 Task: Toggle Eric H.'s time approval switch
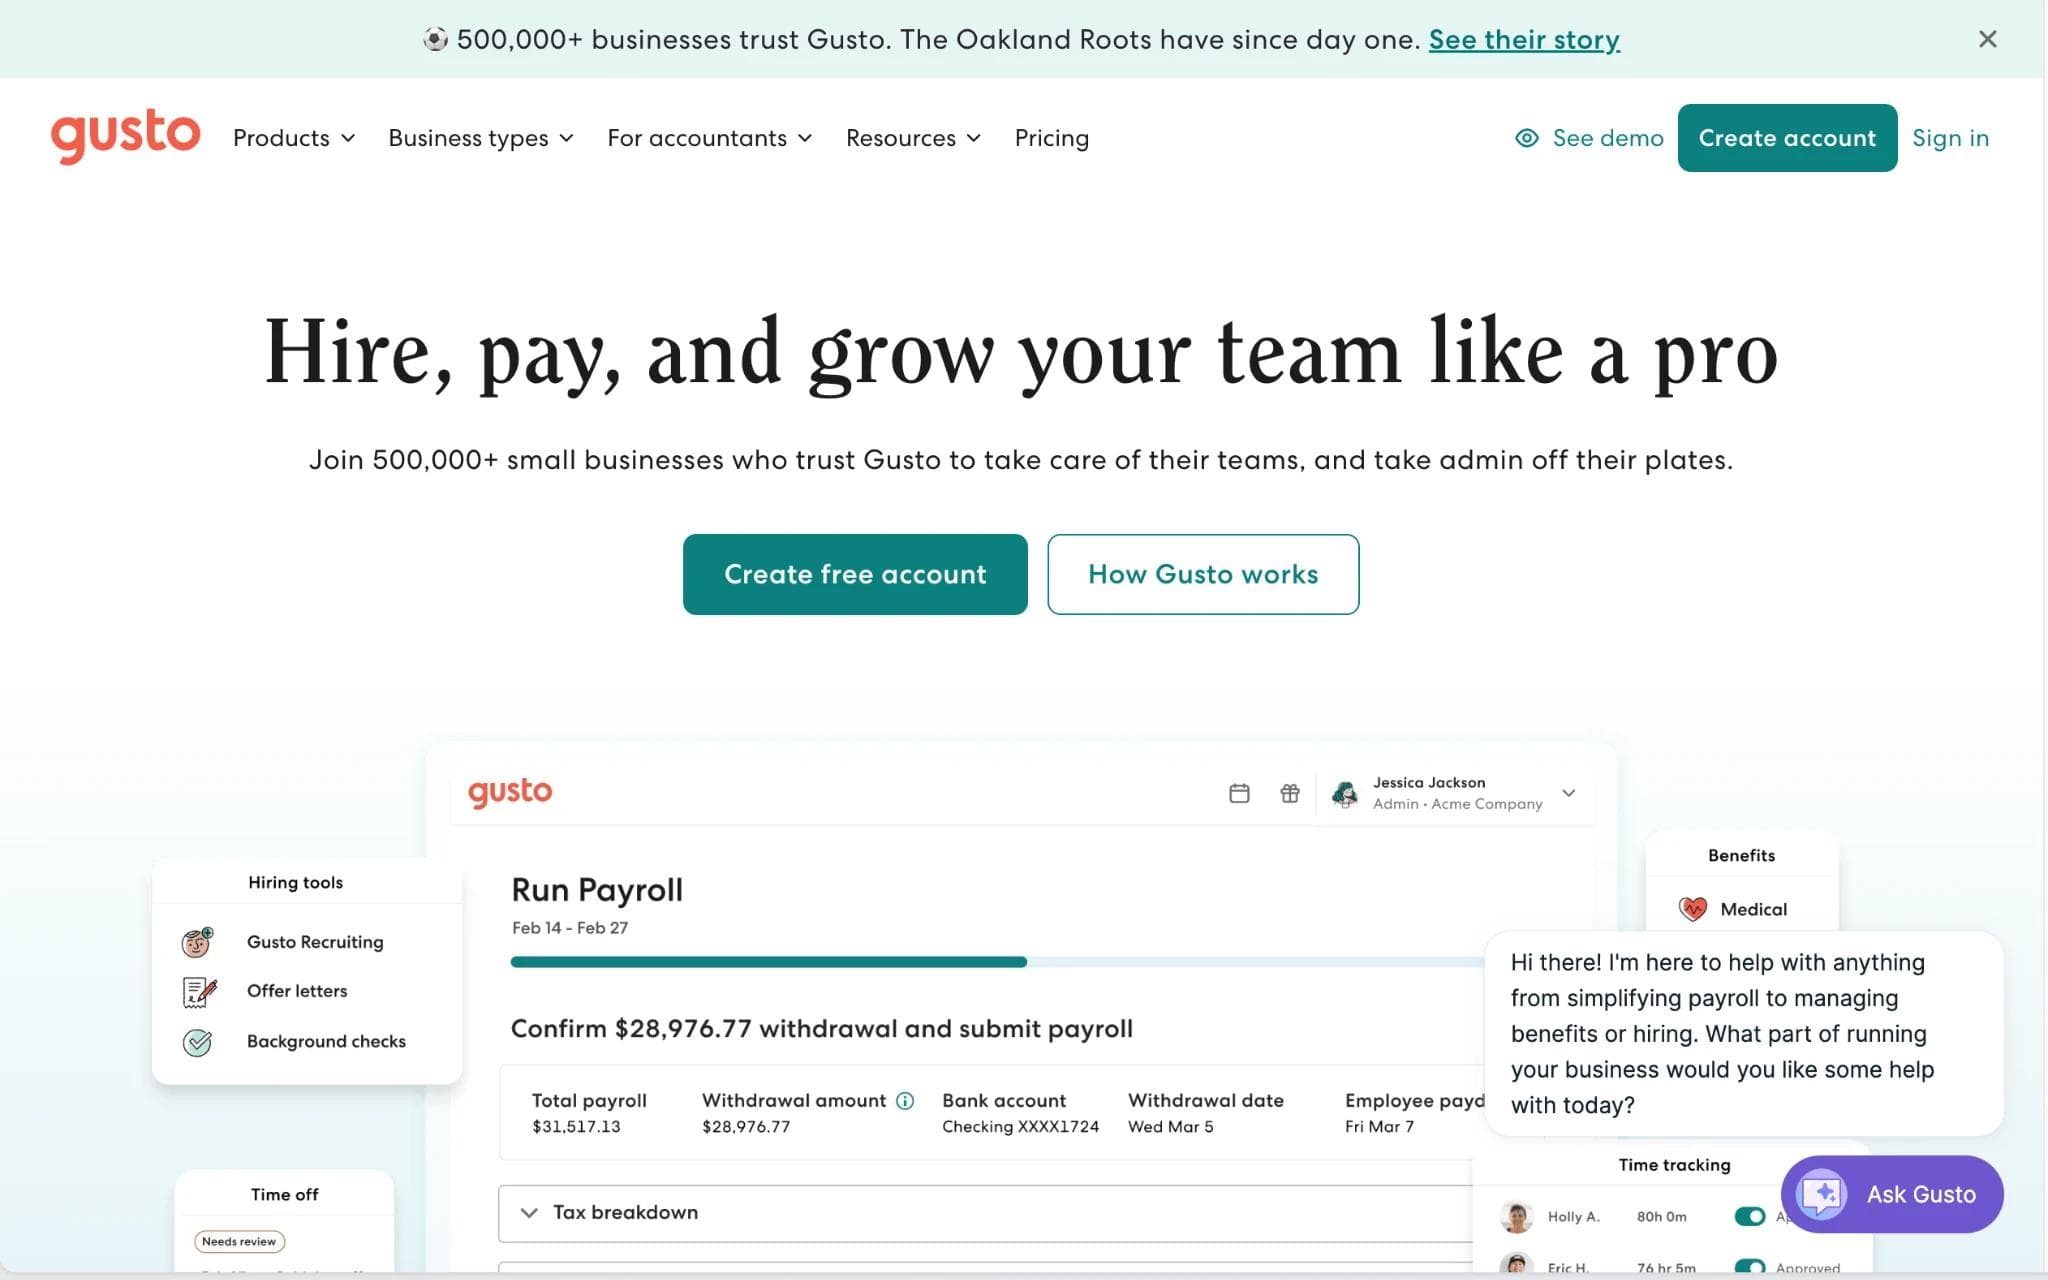pos(1749,1267)
